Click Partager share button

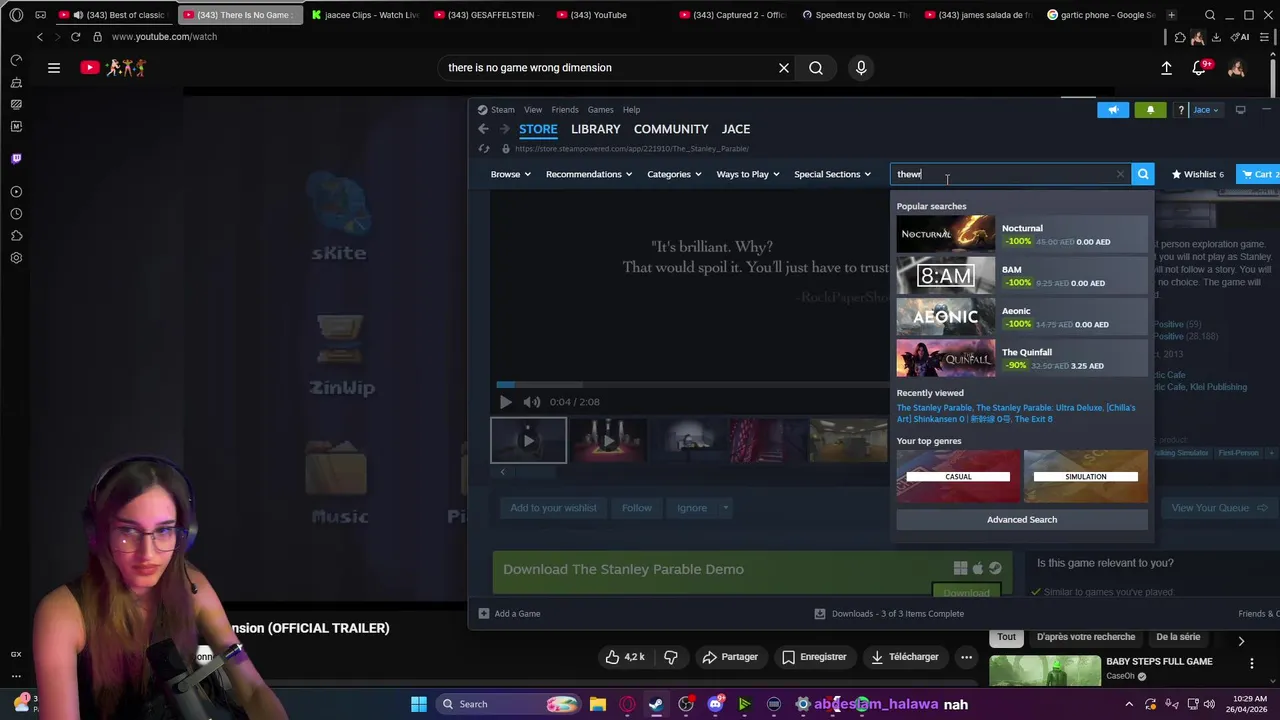click(x=730, y=657)
